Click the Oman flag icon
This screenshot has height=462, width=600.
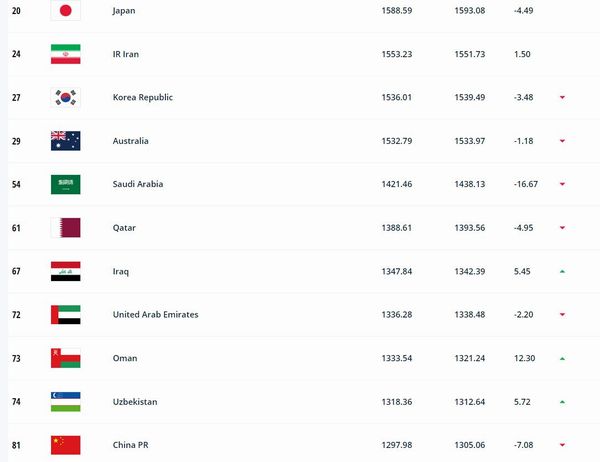click(x=65, y=358)
